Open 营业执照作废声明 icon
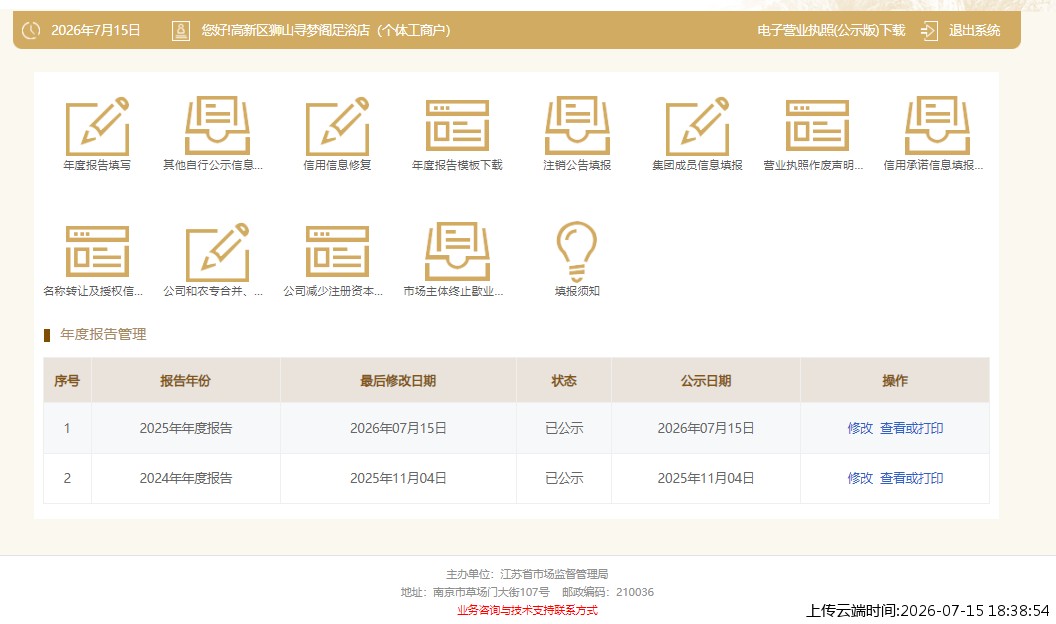The width and height of the screenshot is (1056, 624). coord(817,126)
